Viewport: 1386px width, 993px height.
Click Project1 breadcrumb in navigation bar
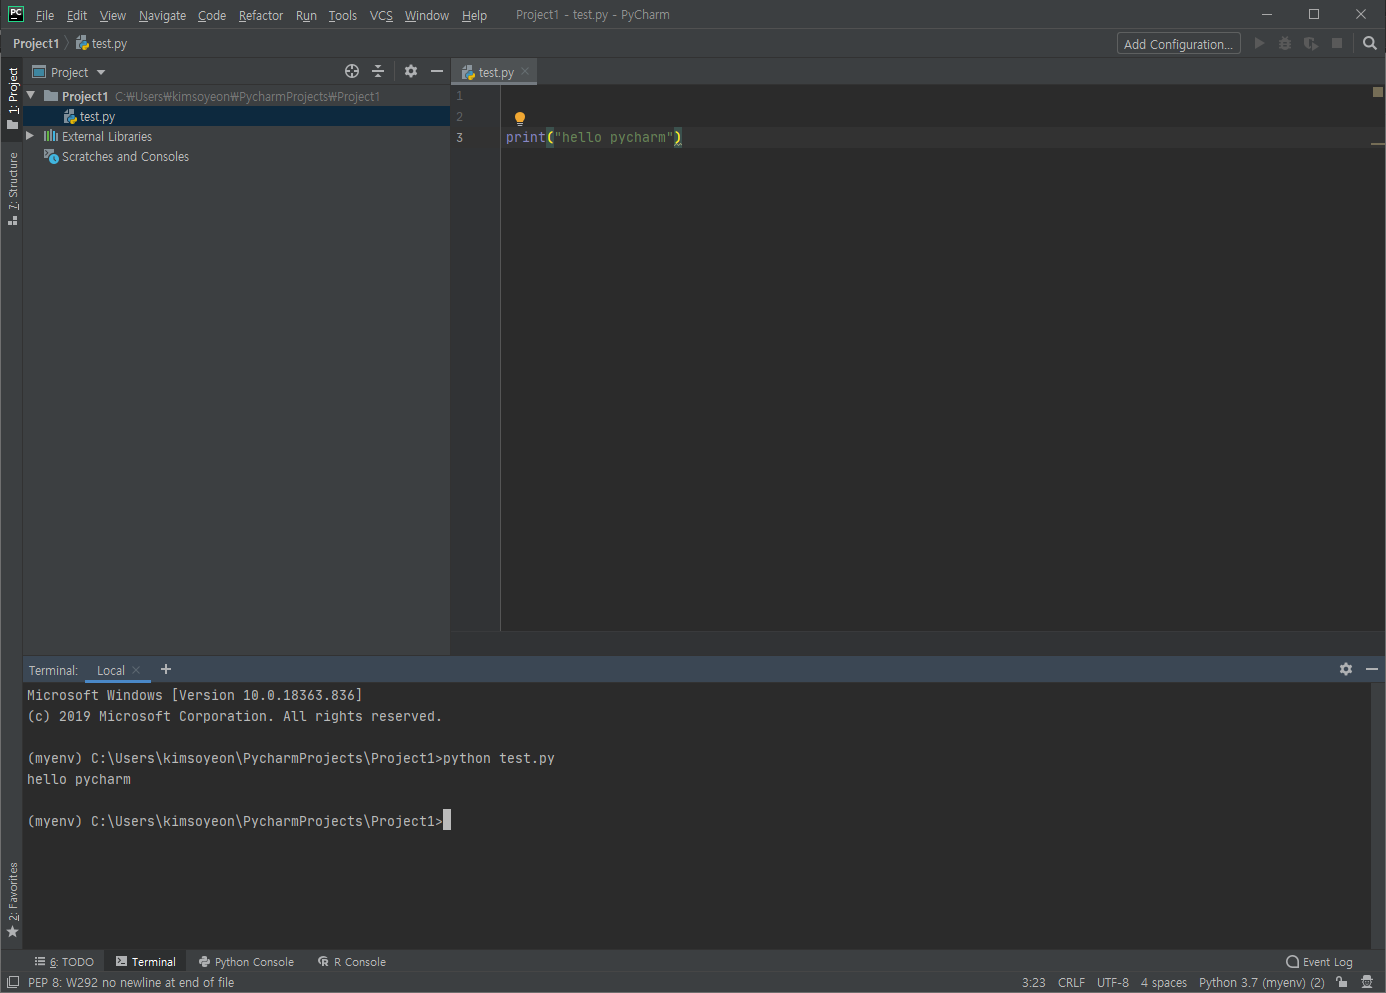36,43
